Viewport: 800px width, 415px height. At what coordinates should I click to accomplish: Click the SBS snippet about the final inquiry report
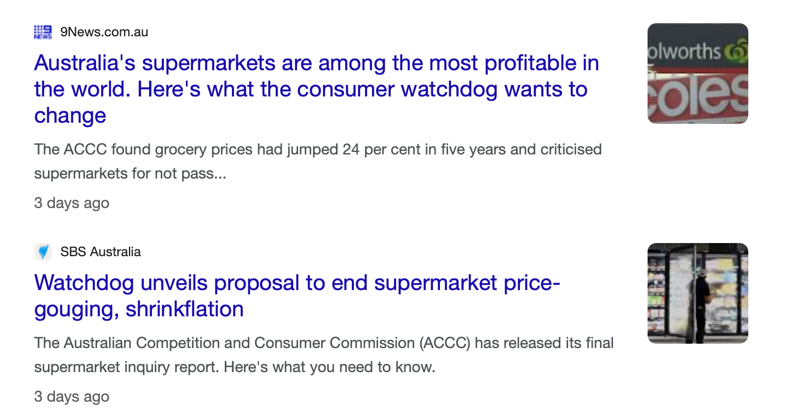pyautogui.click(x=323, y=354)
